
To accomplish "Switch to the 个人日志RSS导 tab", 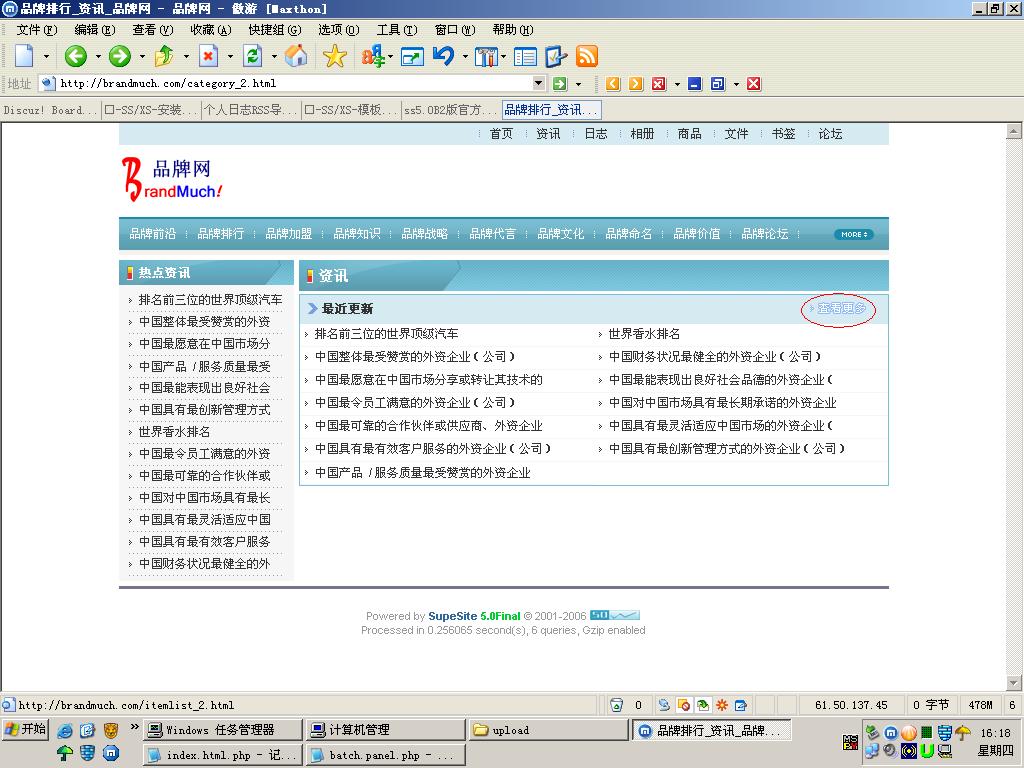I will coord(250,110).
